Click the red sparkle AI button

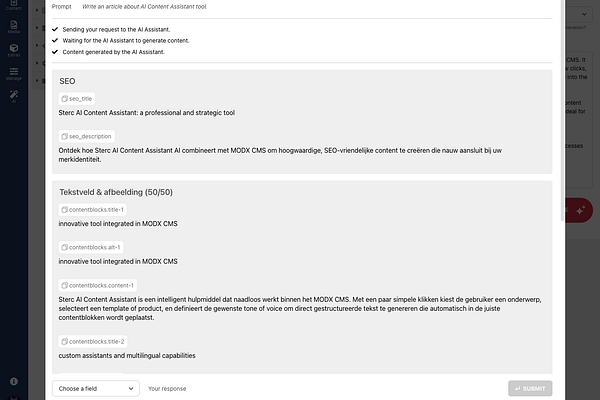click(580, 210)
